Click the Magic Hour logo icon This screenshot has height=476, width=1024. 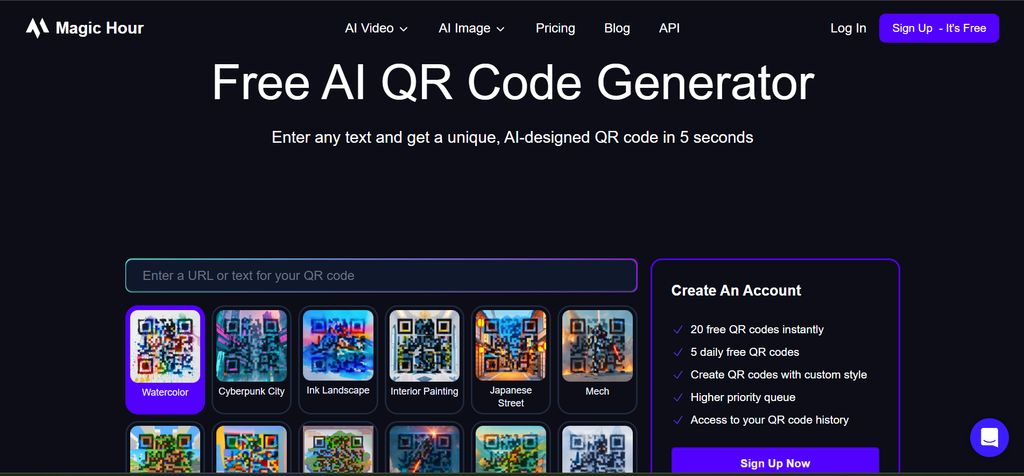click(37, 28)
